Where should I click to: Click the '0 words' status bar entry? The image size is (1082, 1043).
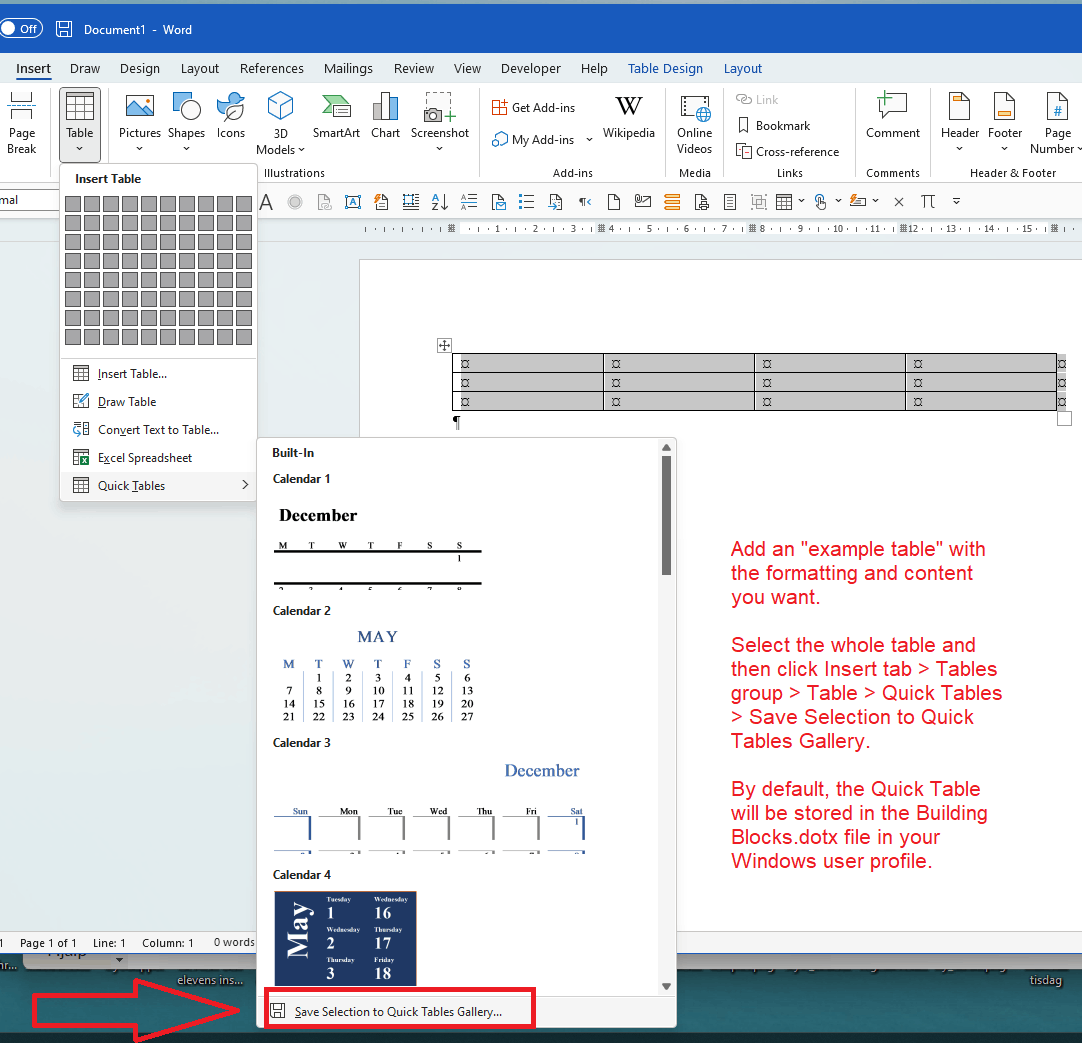click(x=234, y=942)
